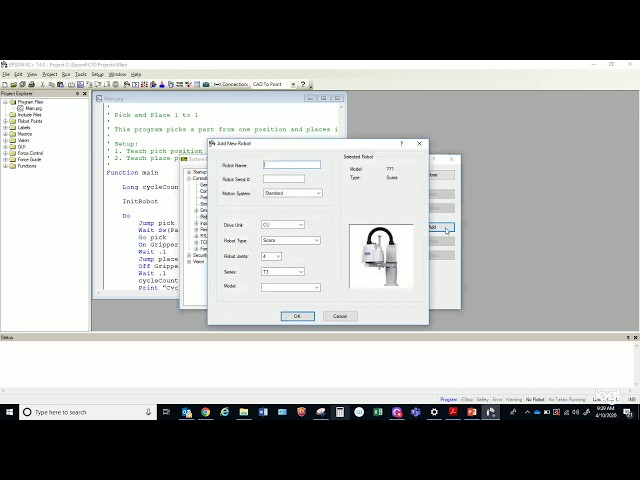
Task: Select Labels folder in Project Explorer
Action: click(x=24, y=128)
